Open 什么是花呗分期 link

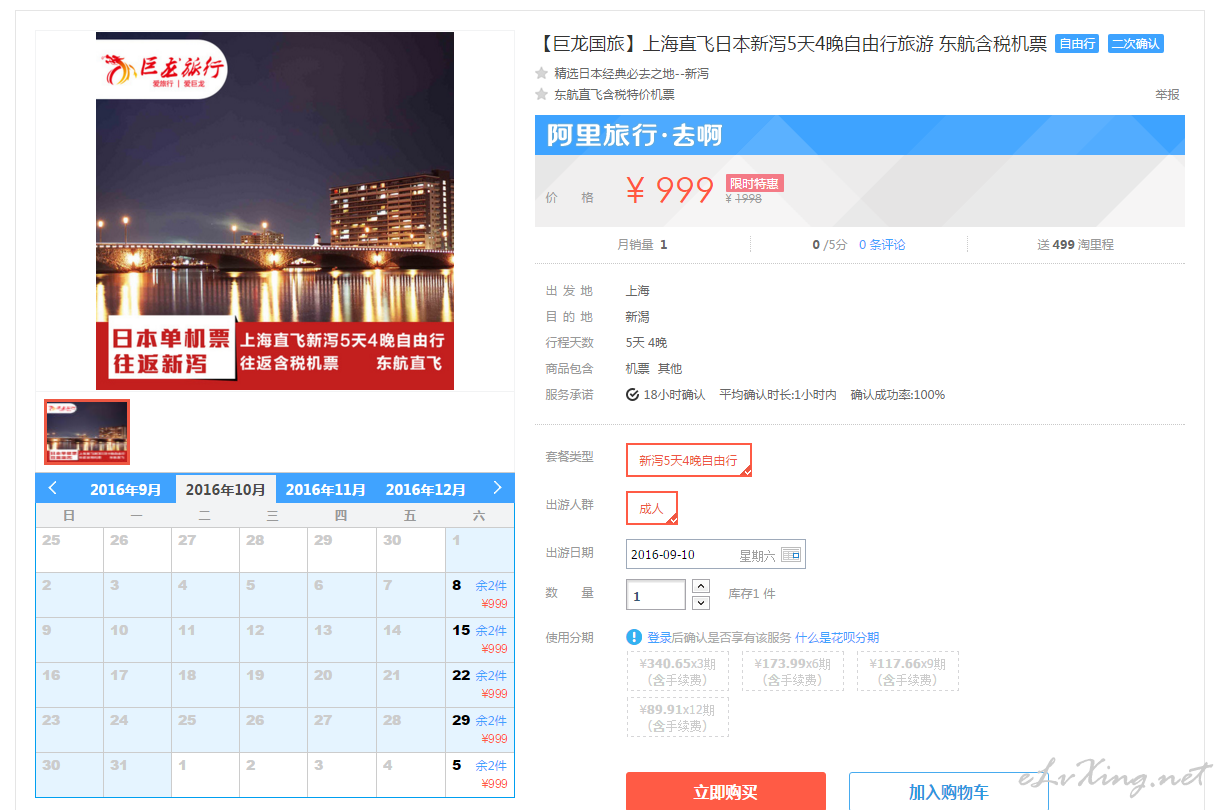837,637
